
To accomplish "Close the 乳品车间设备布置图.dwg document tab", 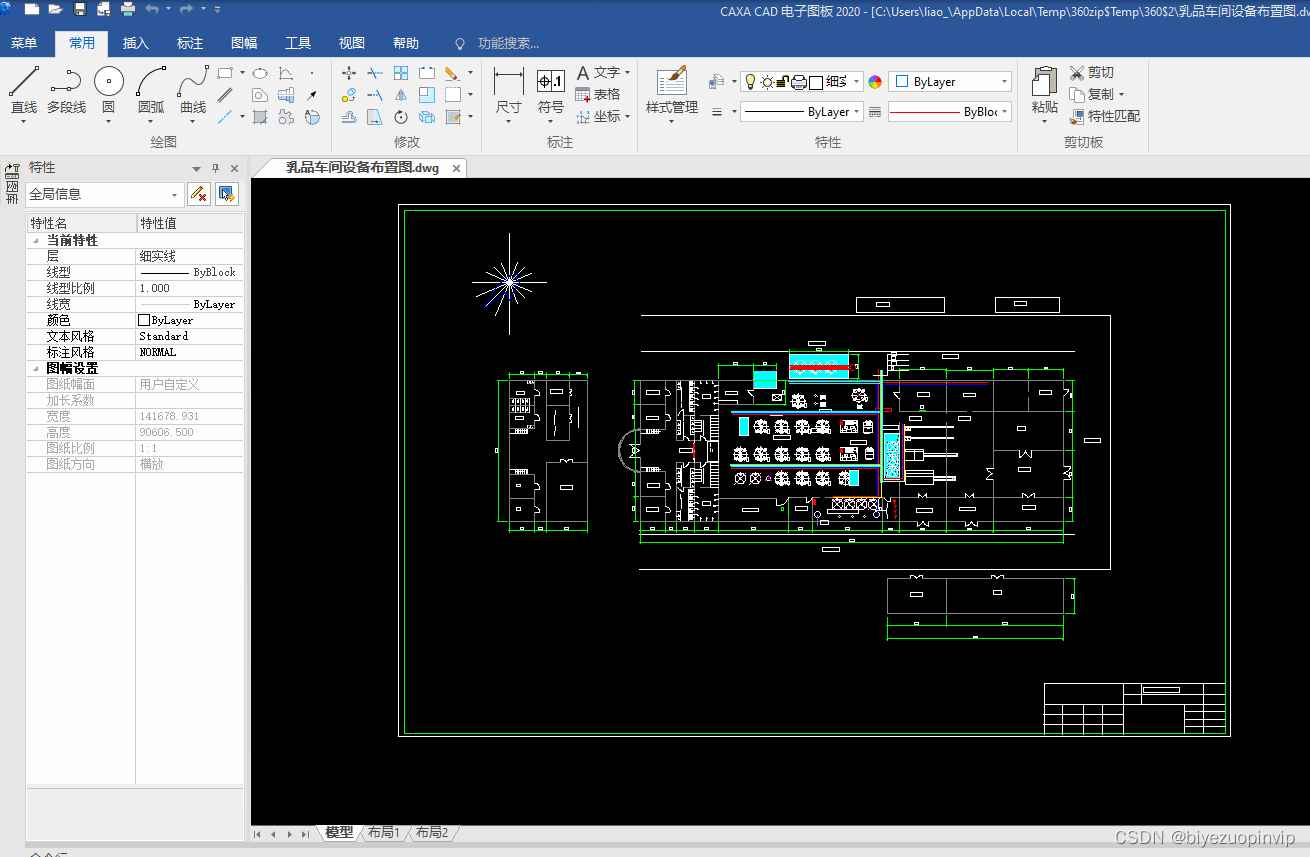I will click(457, 169).
